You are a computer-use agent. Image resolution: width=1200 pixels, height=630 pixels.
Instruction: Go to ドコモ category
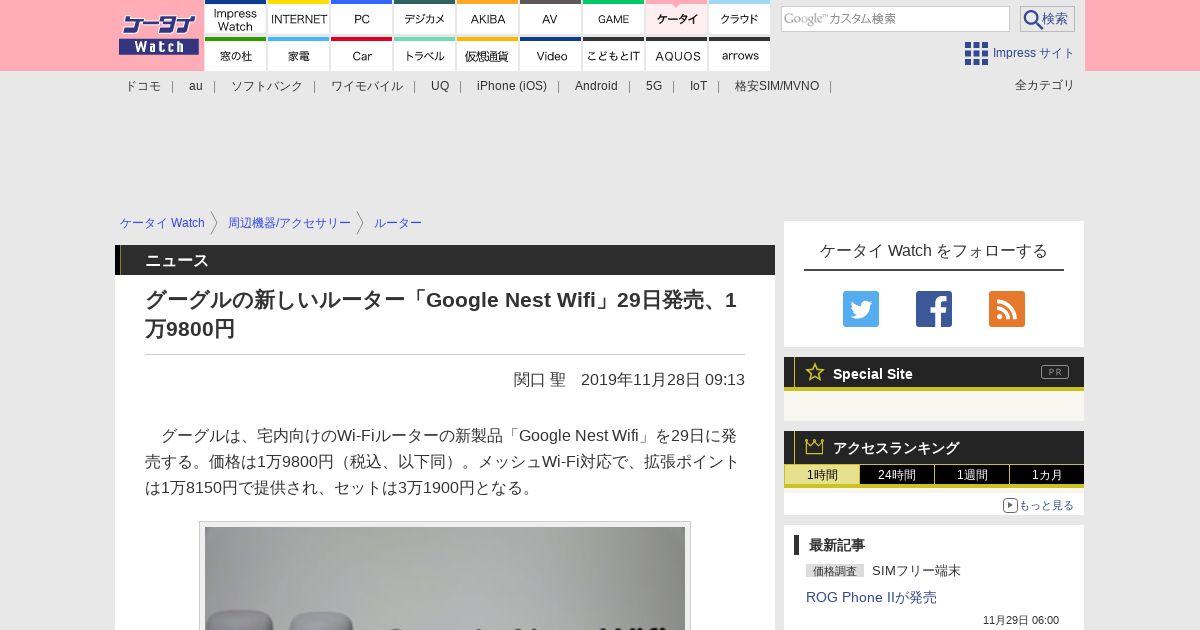(x=143, y=86)
